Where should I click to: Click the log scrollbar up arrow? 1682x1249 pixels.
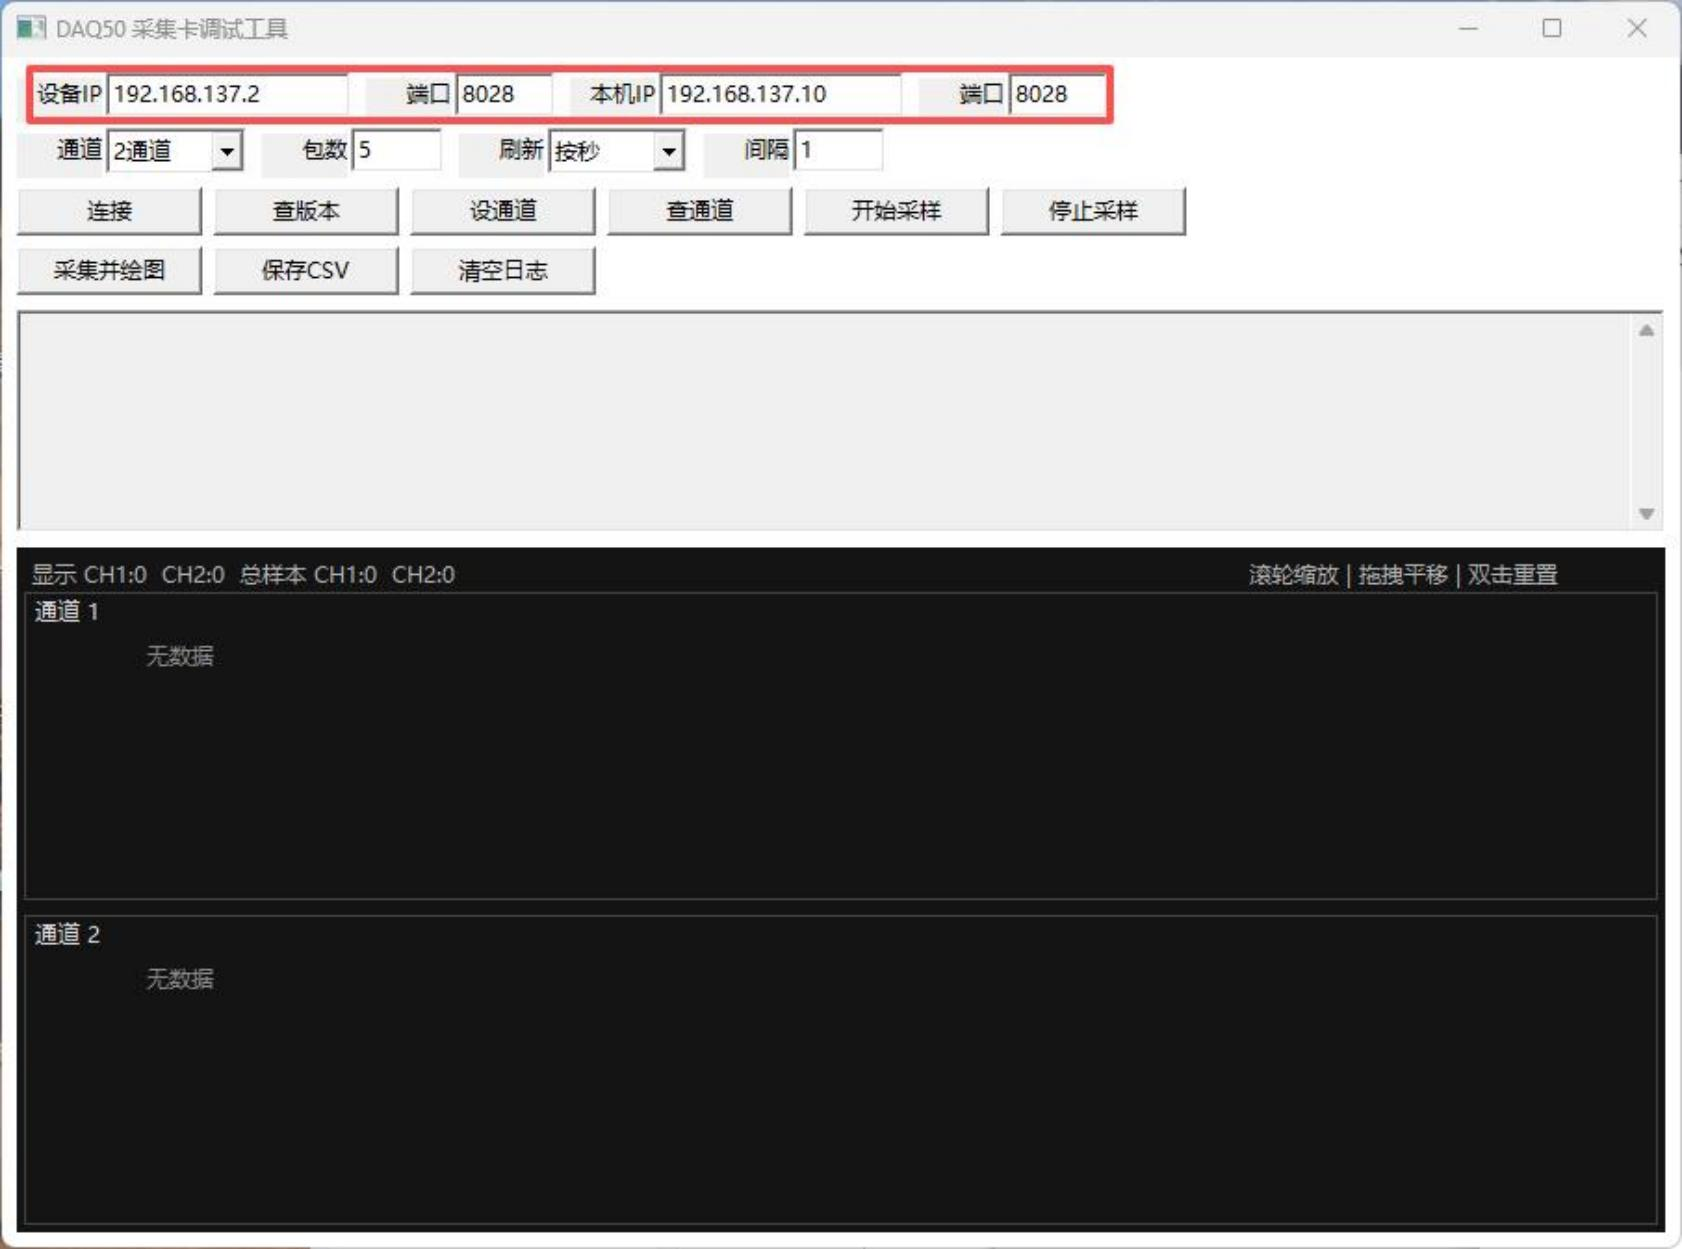click(1646, 330)
